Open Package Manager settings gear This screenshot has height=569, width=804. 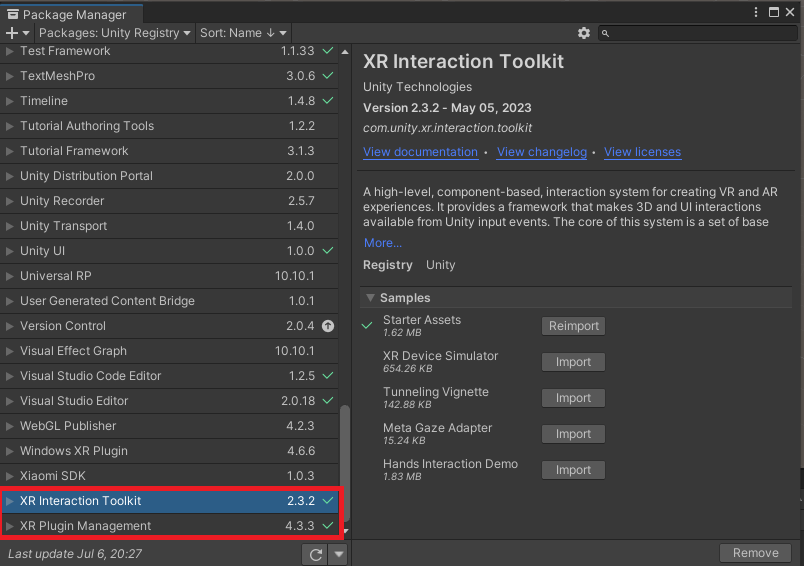[x=584, y=33]
